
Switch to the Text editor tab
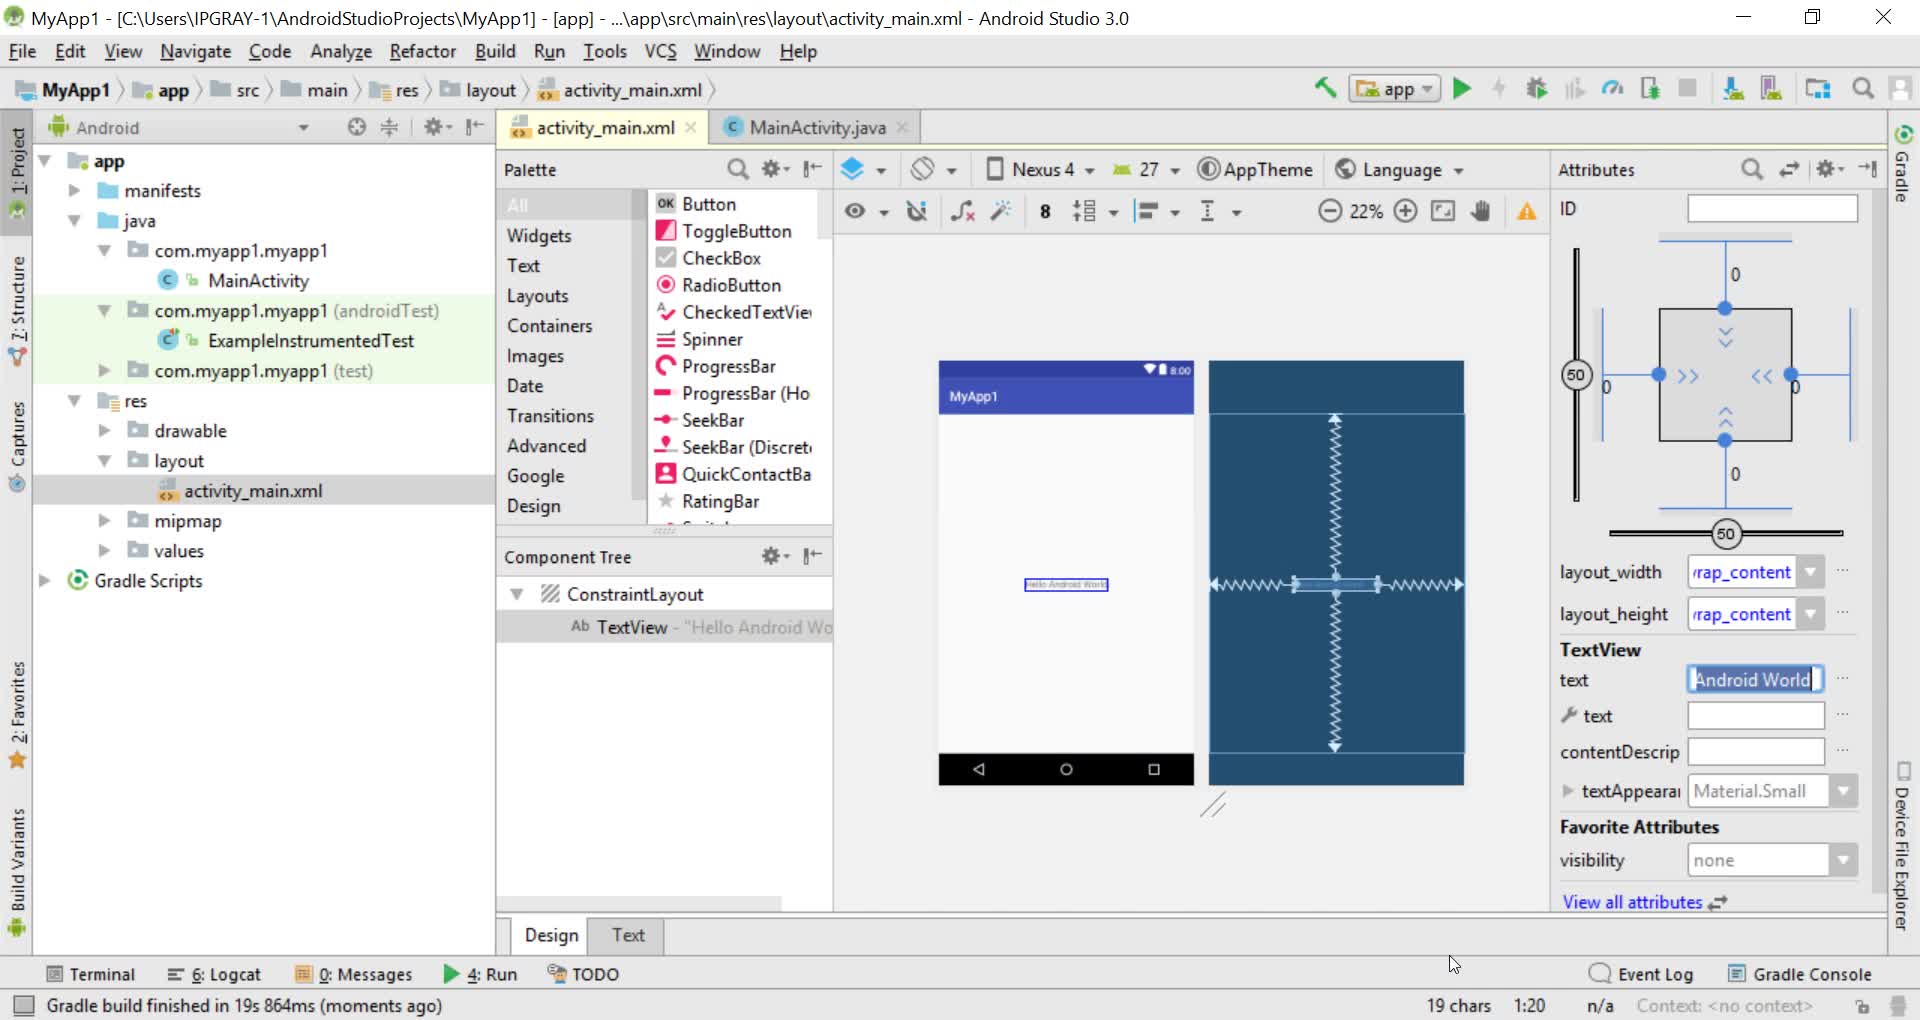click(x=628, y=935)
